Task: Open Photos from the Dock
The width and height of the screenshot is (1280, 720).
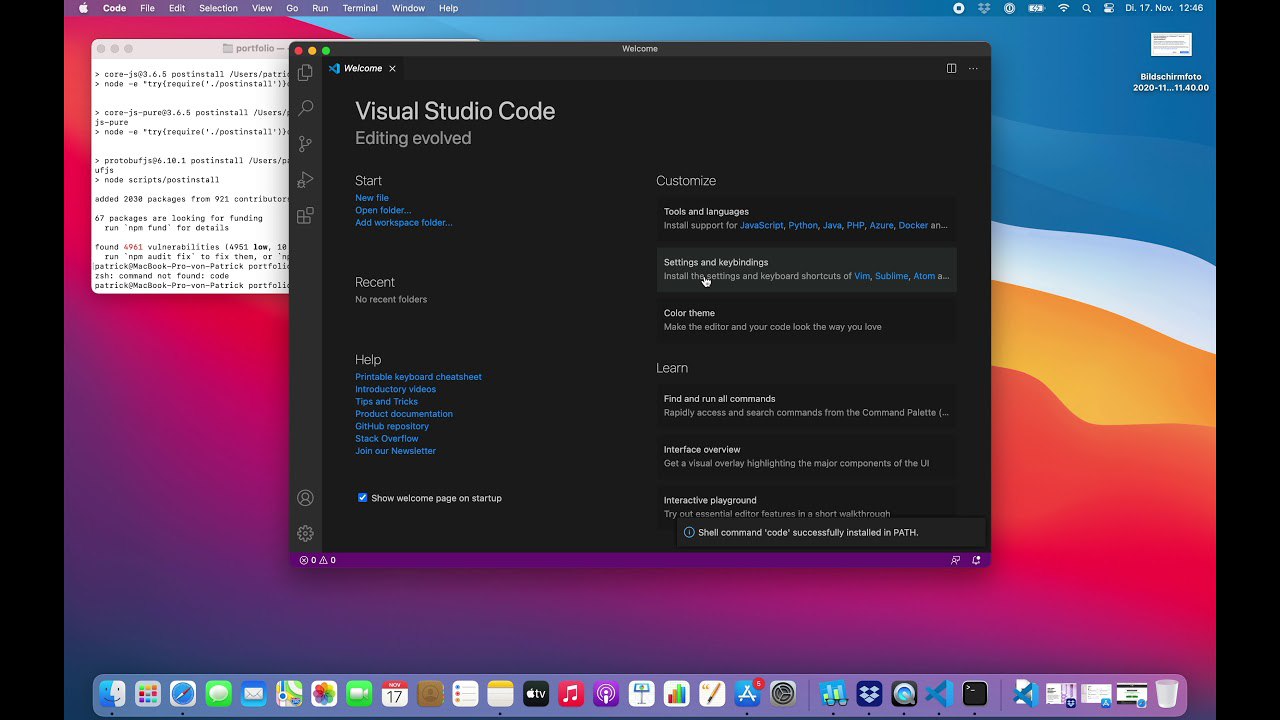Action: click(324, 693)
